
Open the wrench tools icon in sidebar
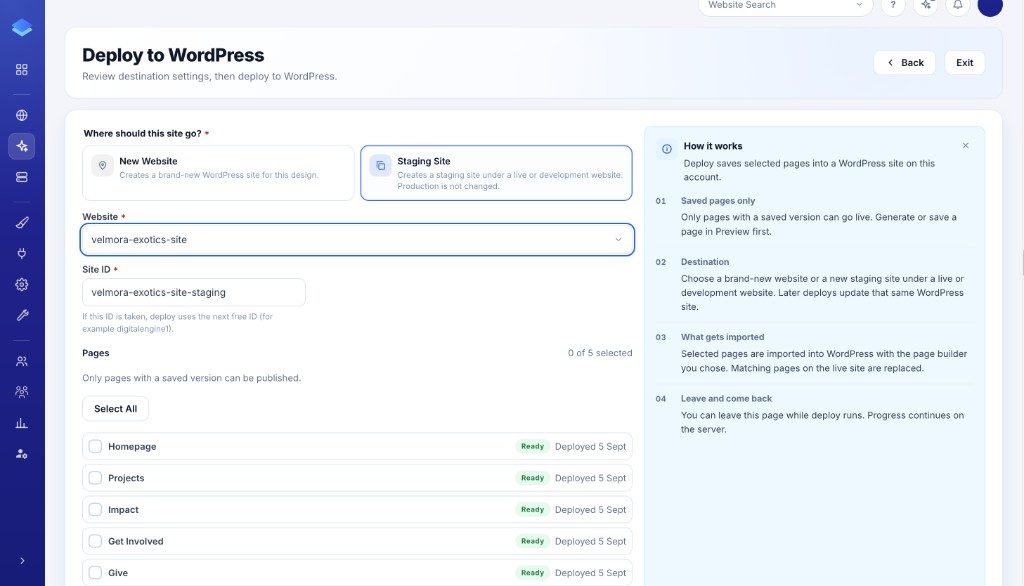[22, 315]
